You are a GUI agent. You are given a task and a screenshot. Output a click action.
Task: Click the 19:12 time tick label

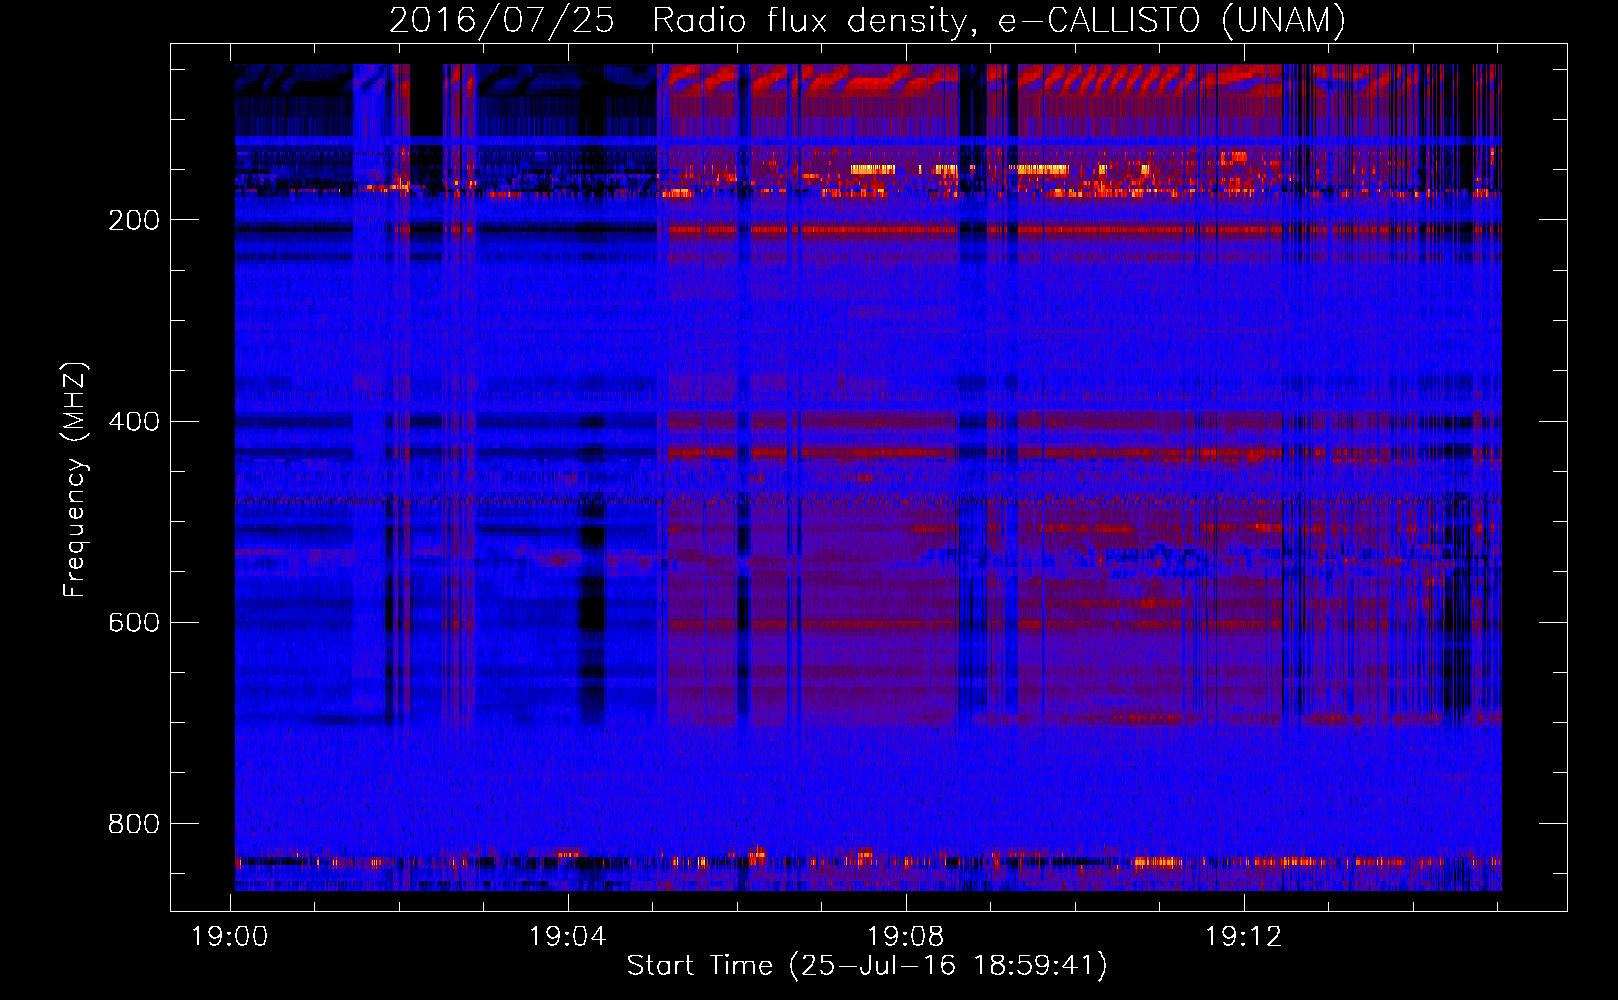pyautogui.click(x=1244, y=937)
